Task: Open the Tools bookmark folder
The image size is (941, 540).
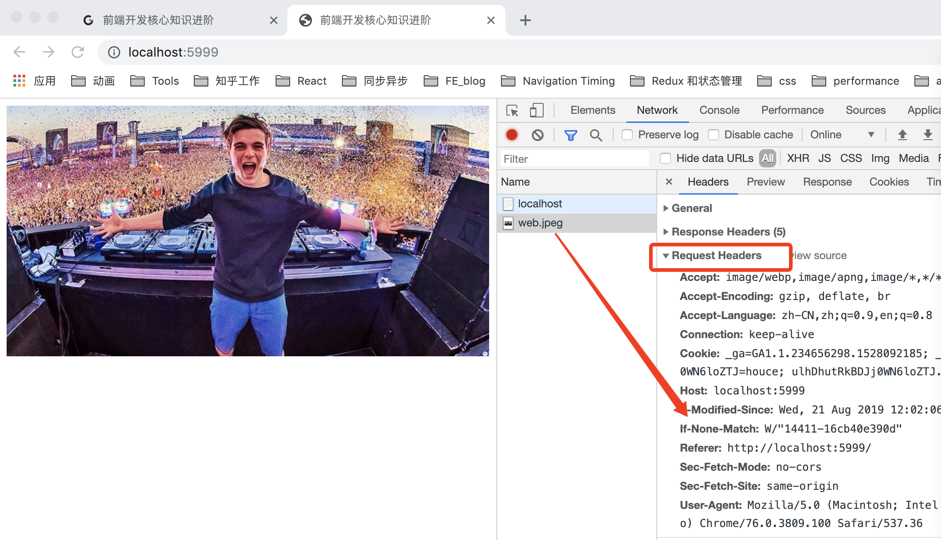Action: point(155,81)
